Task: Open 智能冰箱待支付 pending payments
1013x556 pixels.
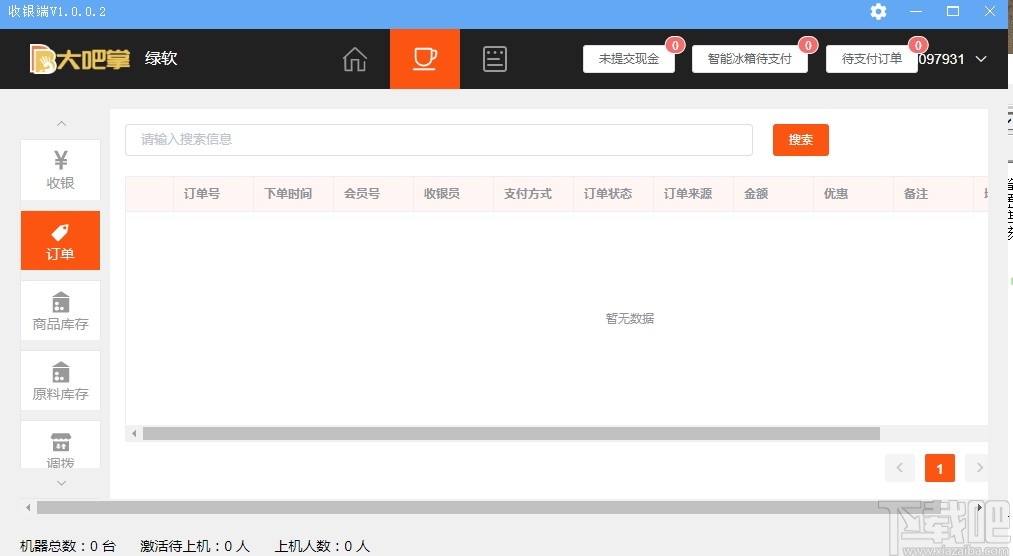Action: pyautogui.click(x=749, y=59)
